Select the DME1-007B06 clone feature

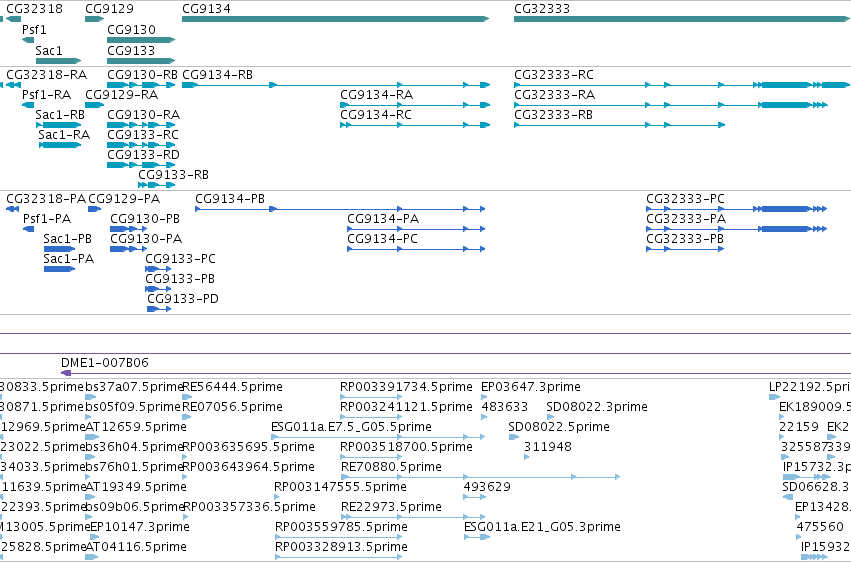456,373
